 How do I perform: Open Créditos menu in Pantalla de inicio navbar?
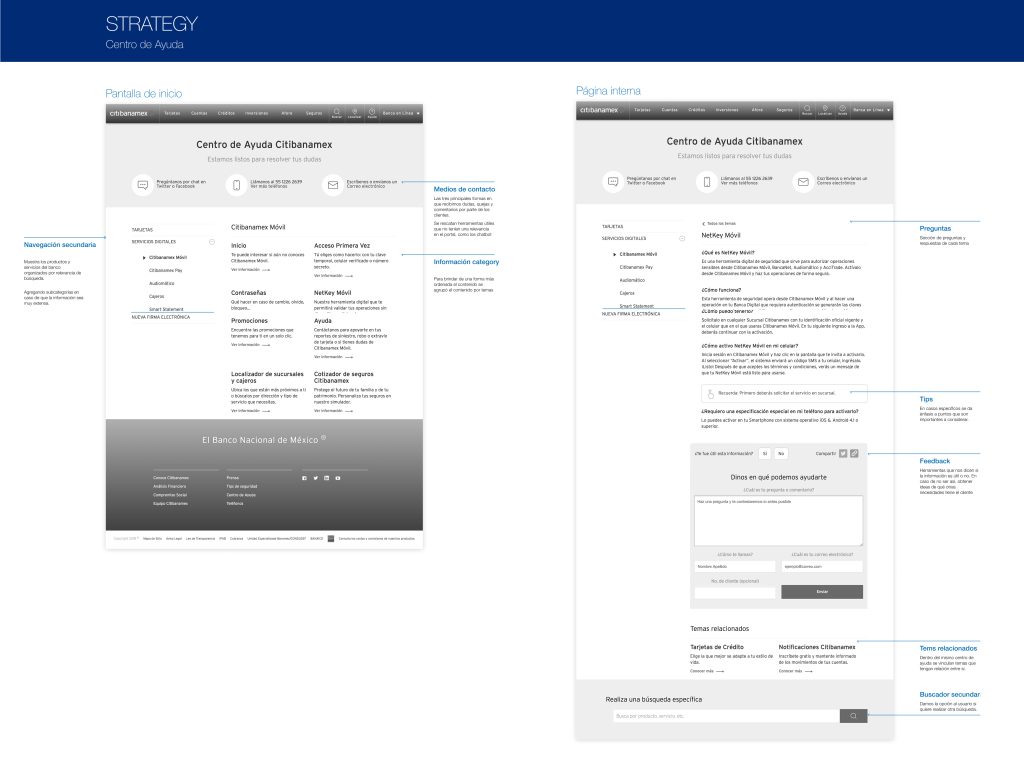tap(226, 113)
